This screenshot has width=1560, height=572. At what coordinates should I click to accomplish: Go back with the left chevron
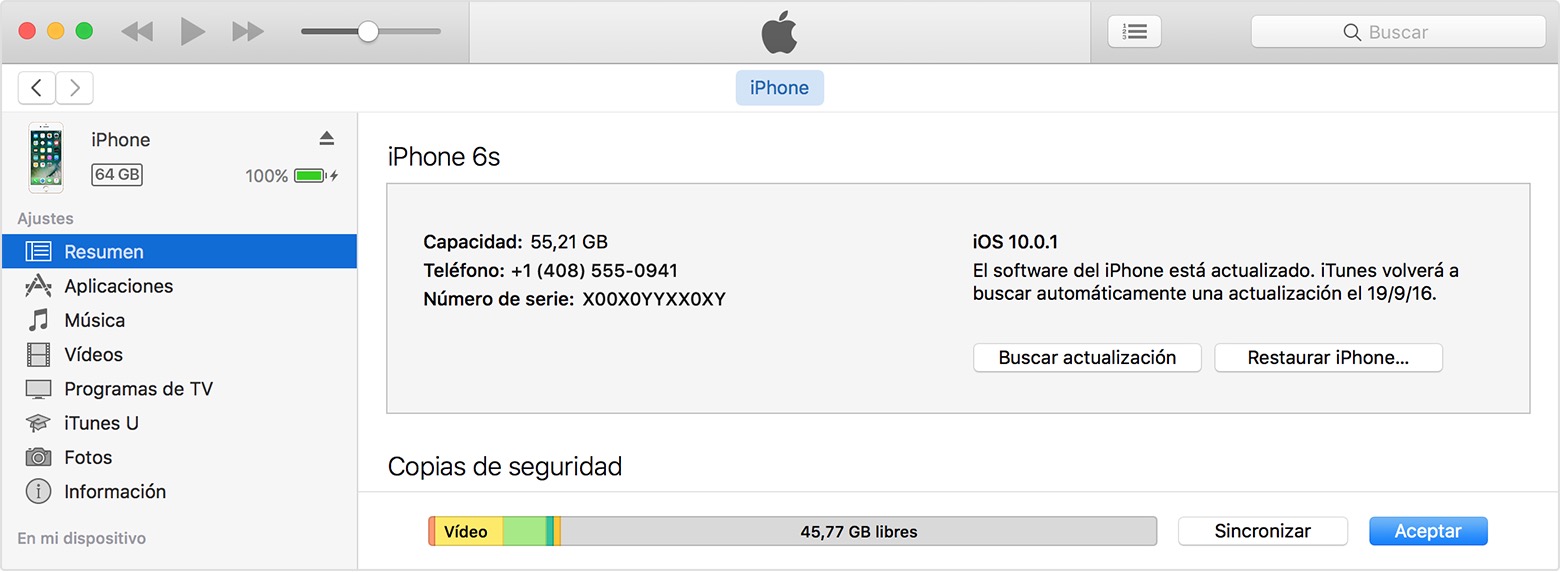tap(37, 88)
